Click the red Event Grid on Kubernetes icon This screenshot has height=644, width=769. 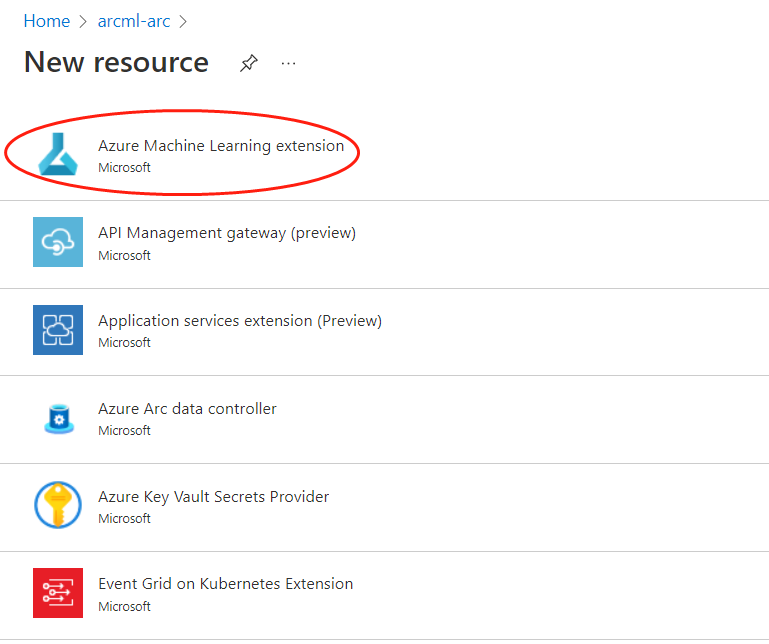point(58,593)
